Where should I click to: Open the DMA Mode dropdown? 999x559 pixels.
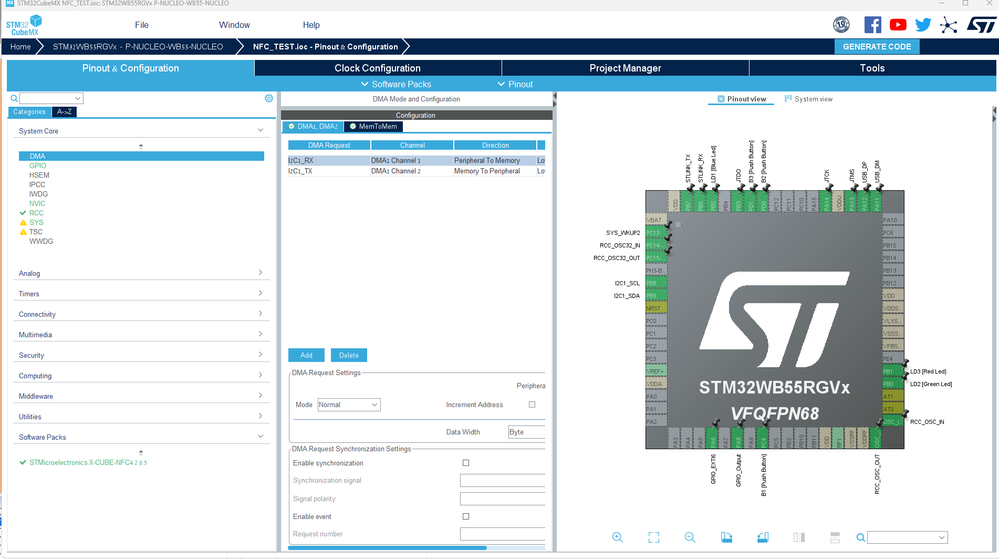click(x=349, y=405)
